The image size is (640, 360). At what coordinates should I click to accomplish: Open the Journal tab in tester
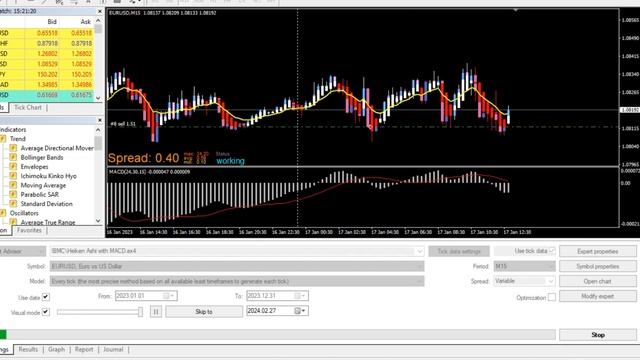113,349
